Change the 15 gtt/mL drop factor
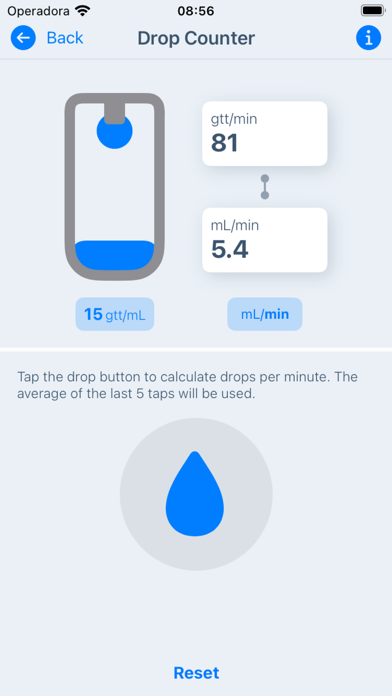The image size is (392, 696). (115, 314)
